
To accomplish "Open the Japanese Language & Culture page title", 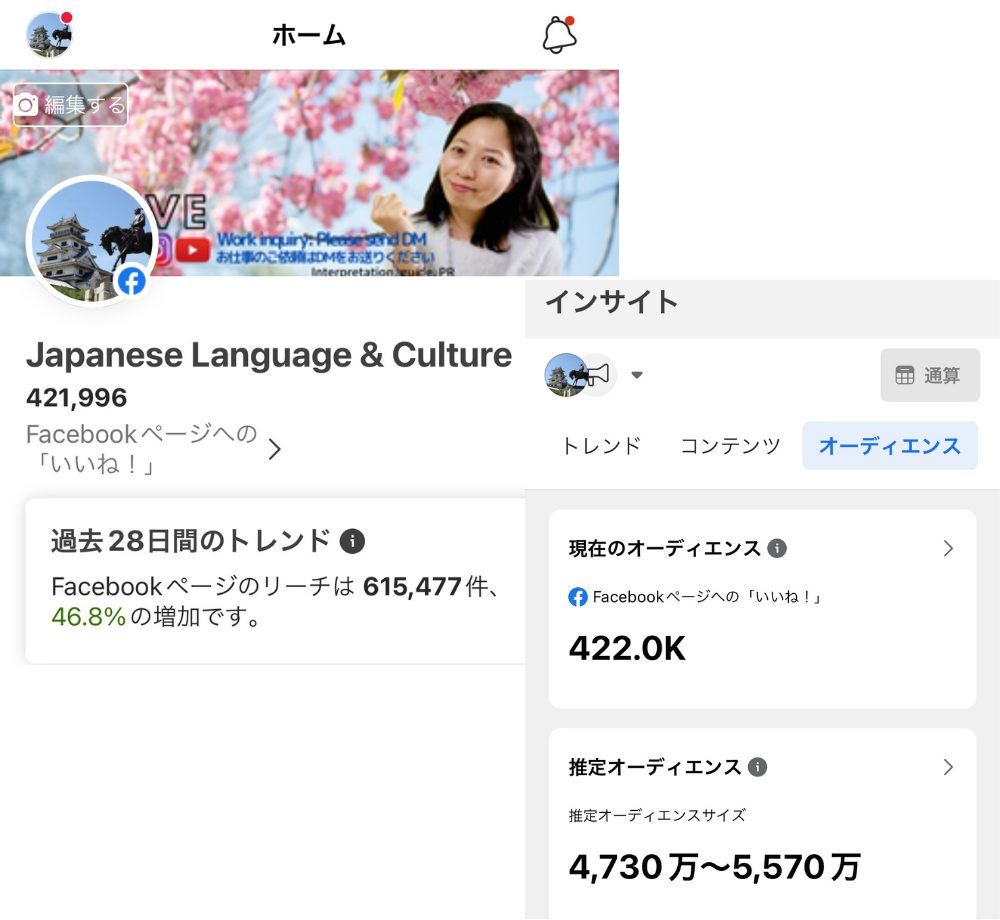I will coord(268,355).
